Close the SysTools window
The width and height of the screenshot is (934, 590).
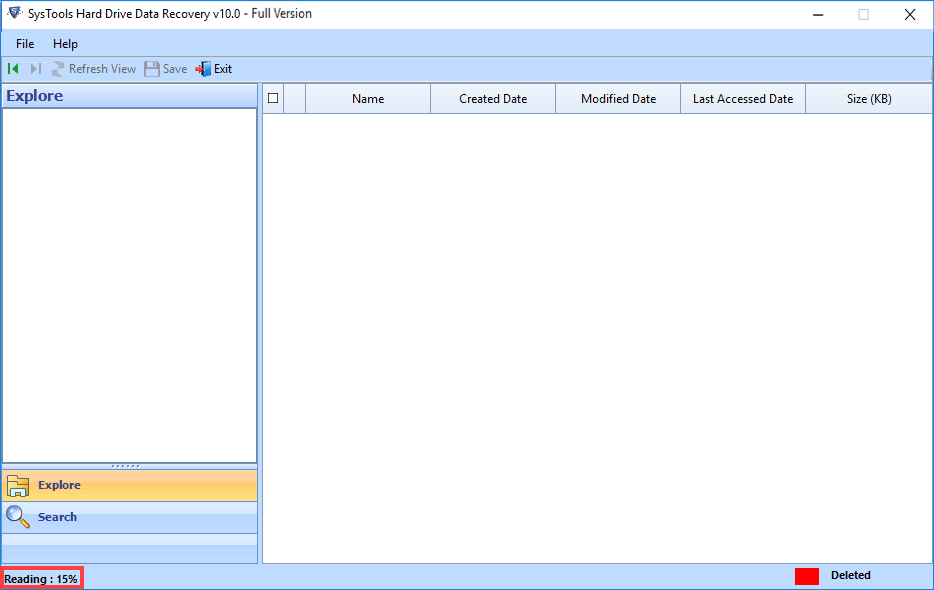910,14
